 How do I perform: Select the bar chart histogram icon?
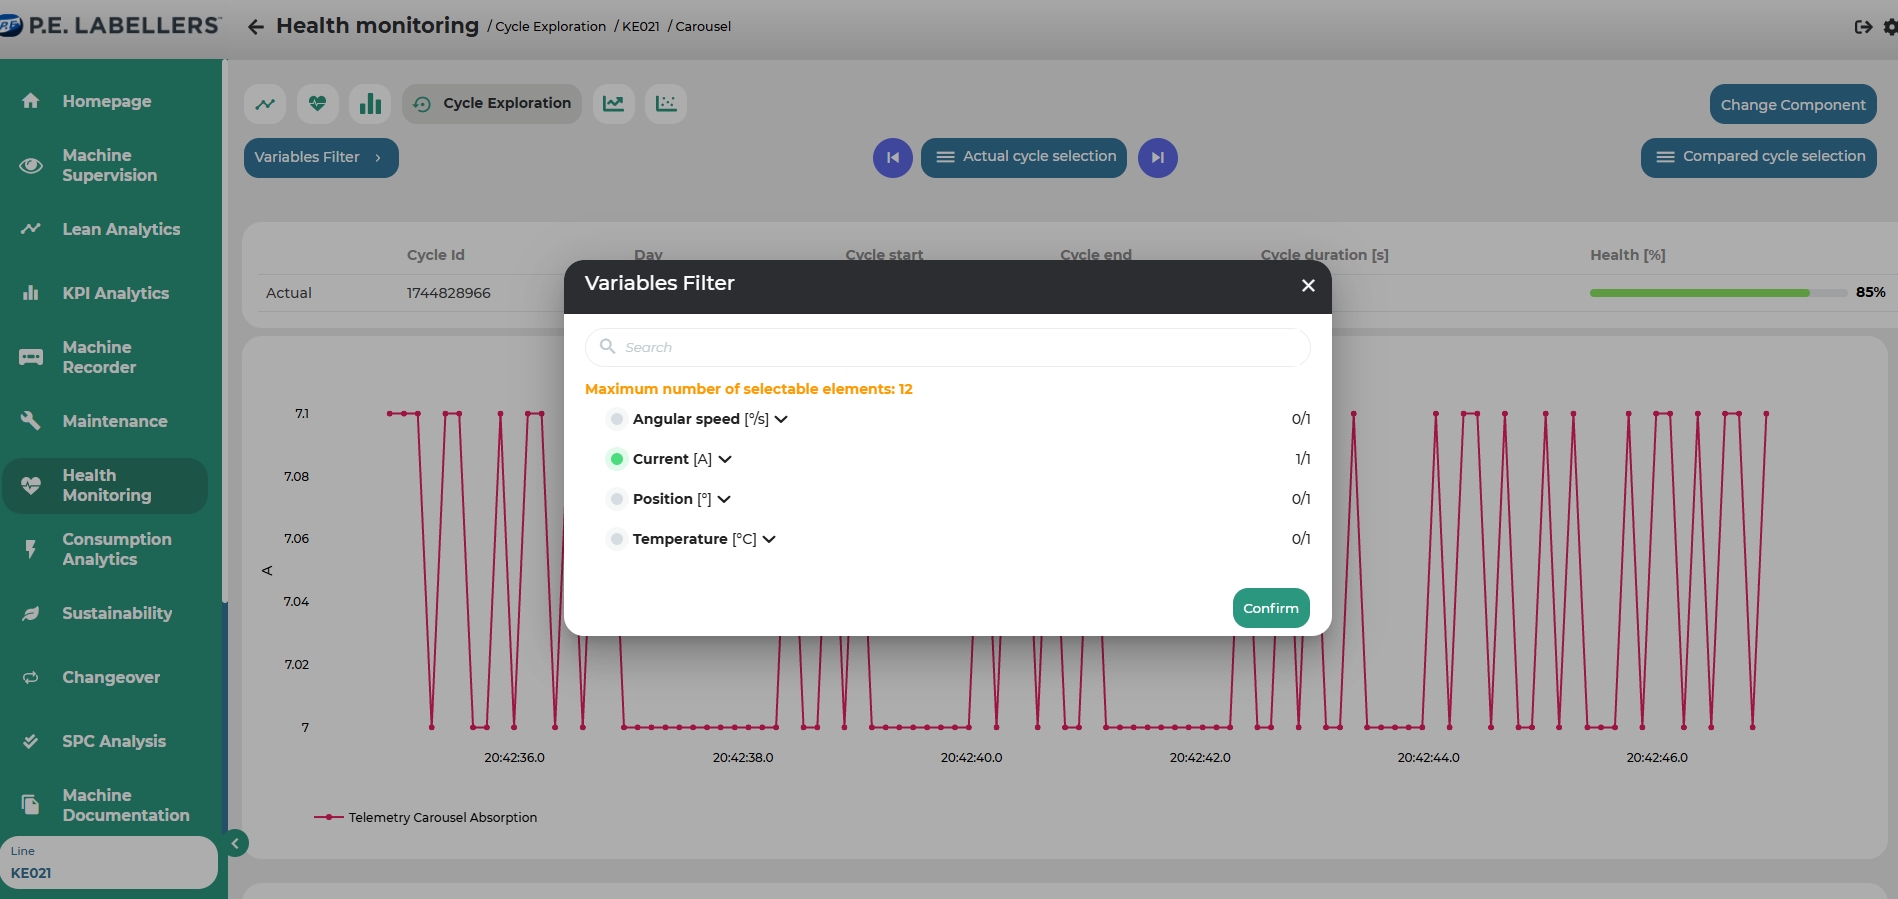(370, 104)
